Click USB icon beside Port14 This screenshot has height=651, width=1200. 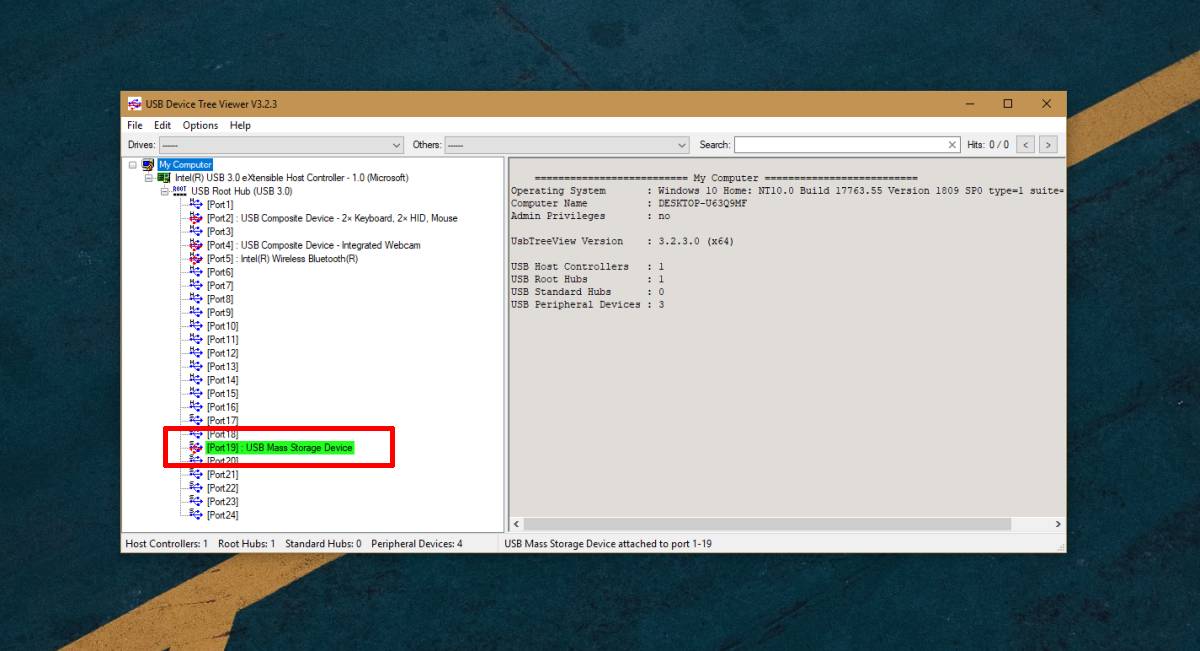tap(196, 380)
